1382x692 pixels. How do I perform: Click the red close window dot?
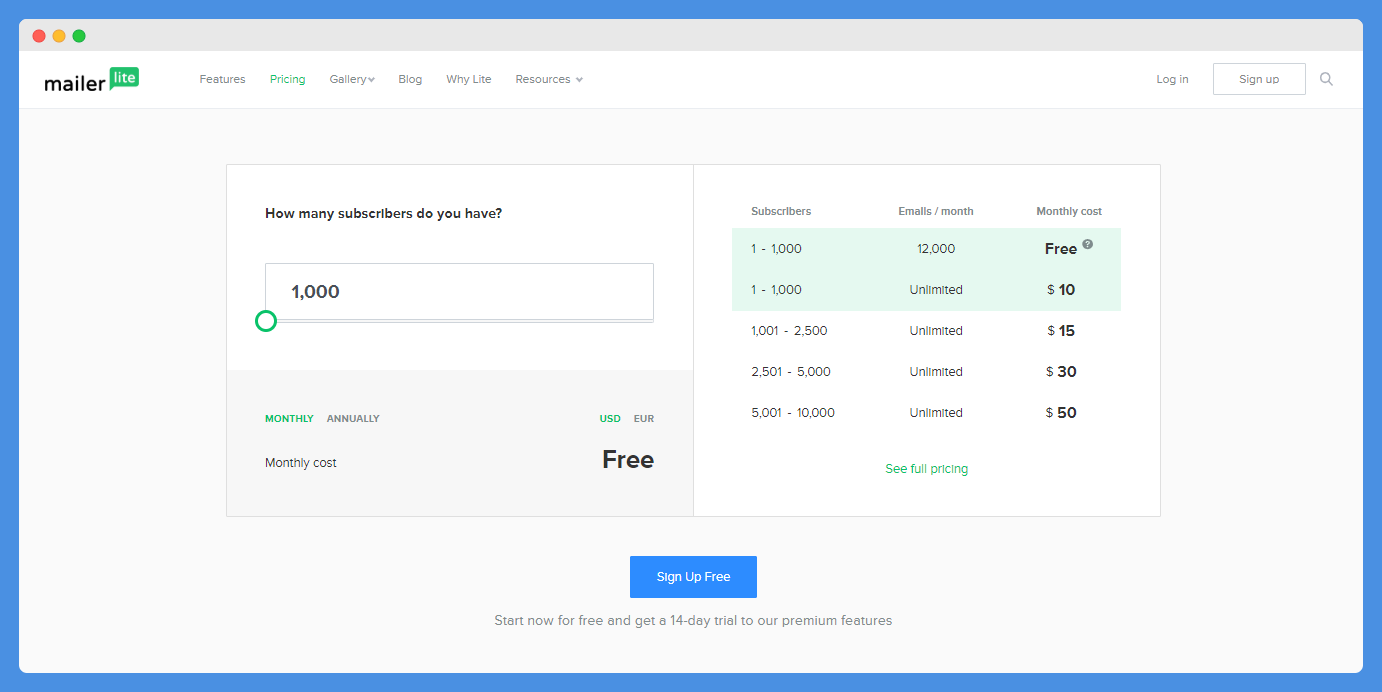[x=39, y=36]
